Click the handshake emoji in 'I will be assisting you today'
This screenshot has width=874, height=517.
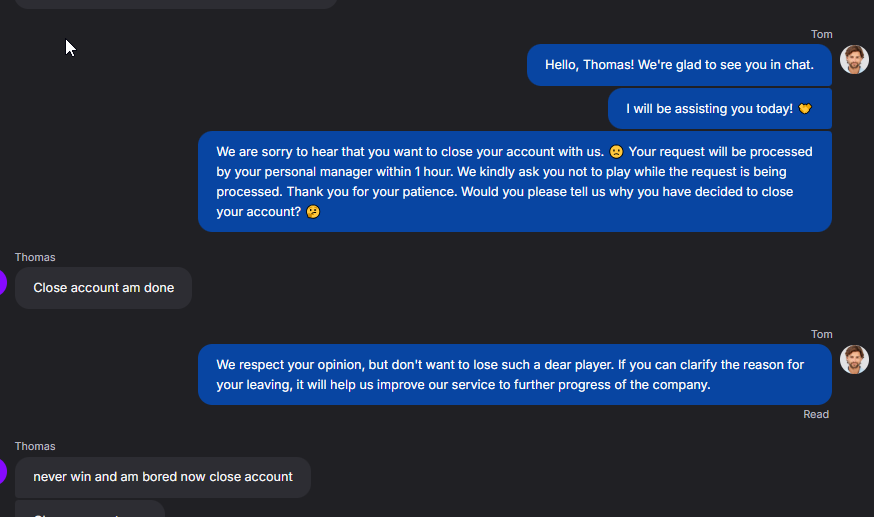click(x=805, y=109)
